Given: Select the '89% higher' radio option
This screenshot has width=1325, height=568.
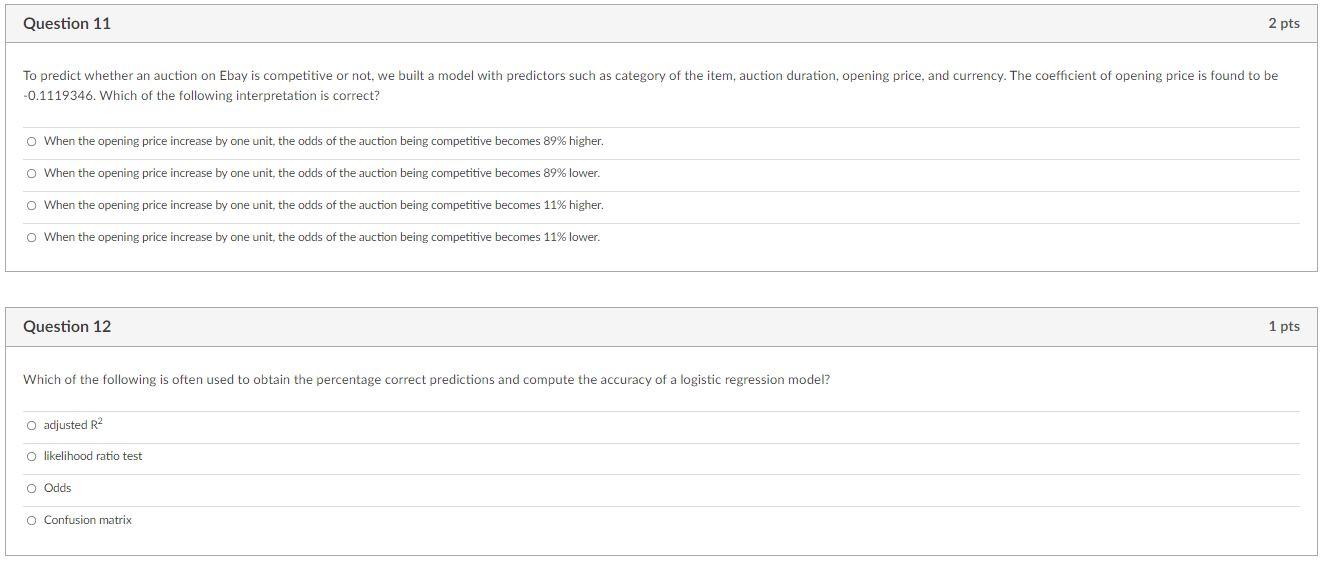Looking at the screenshot, I should click(32, 142).
